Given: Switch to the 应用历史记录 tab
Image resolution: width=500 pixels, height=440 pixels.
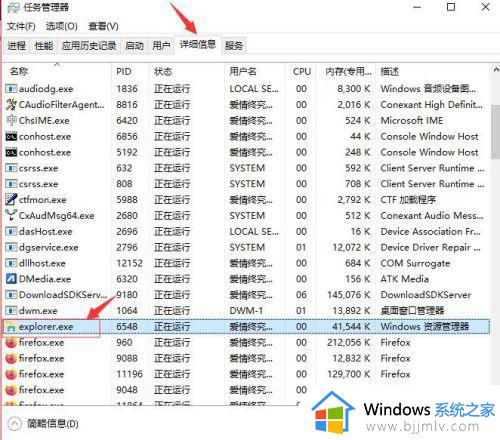Looking at the screenshot, I should [x=89, y=46].
